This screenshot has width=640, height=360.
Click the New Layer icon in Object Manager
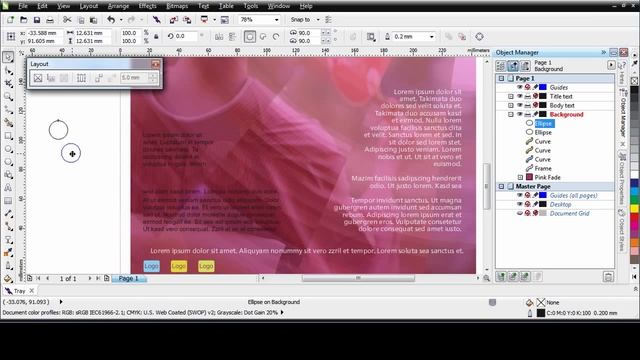tap(501, 277)
